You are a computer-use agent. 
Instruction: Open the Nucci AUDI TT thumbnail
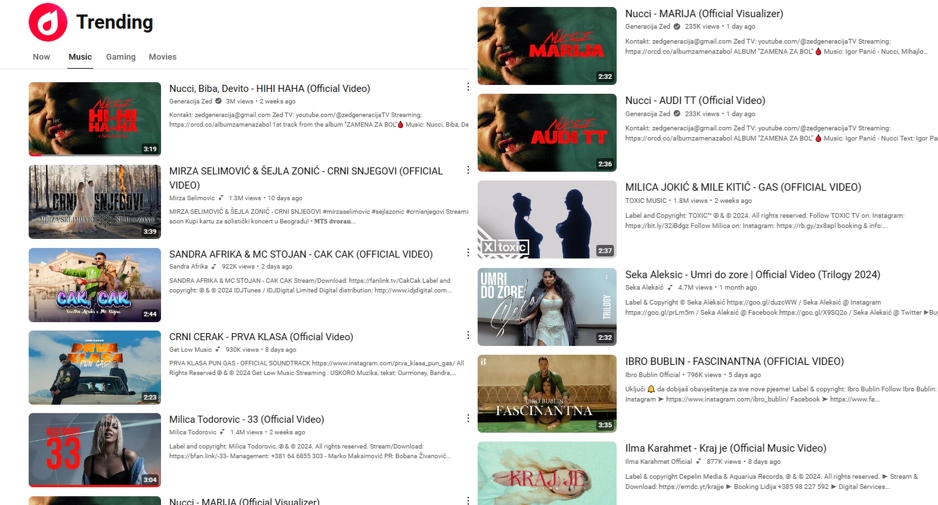(547, 133)
